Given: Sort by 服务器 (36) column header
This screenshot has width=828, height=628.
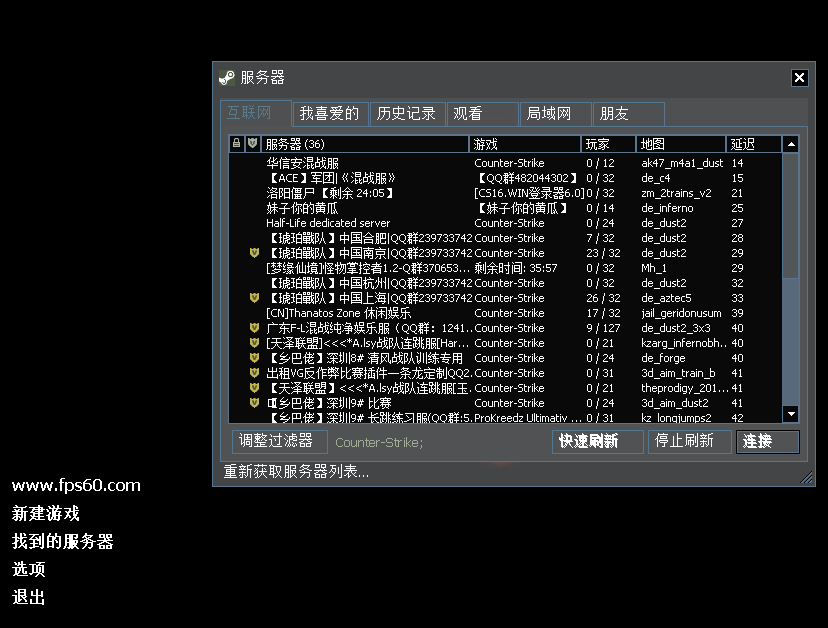Looking at the screenshot, I should pos(365,144).
